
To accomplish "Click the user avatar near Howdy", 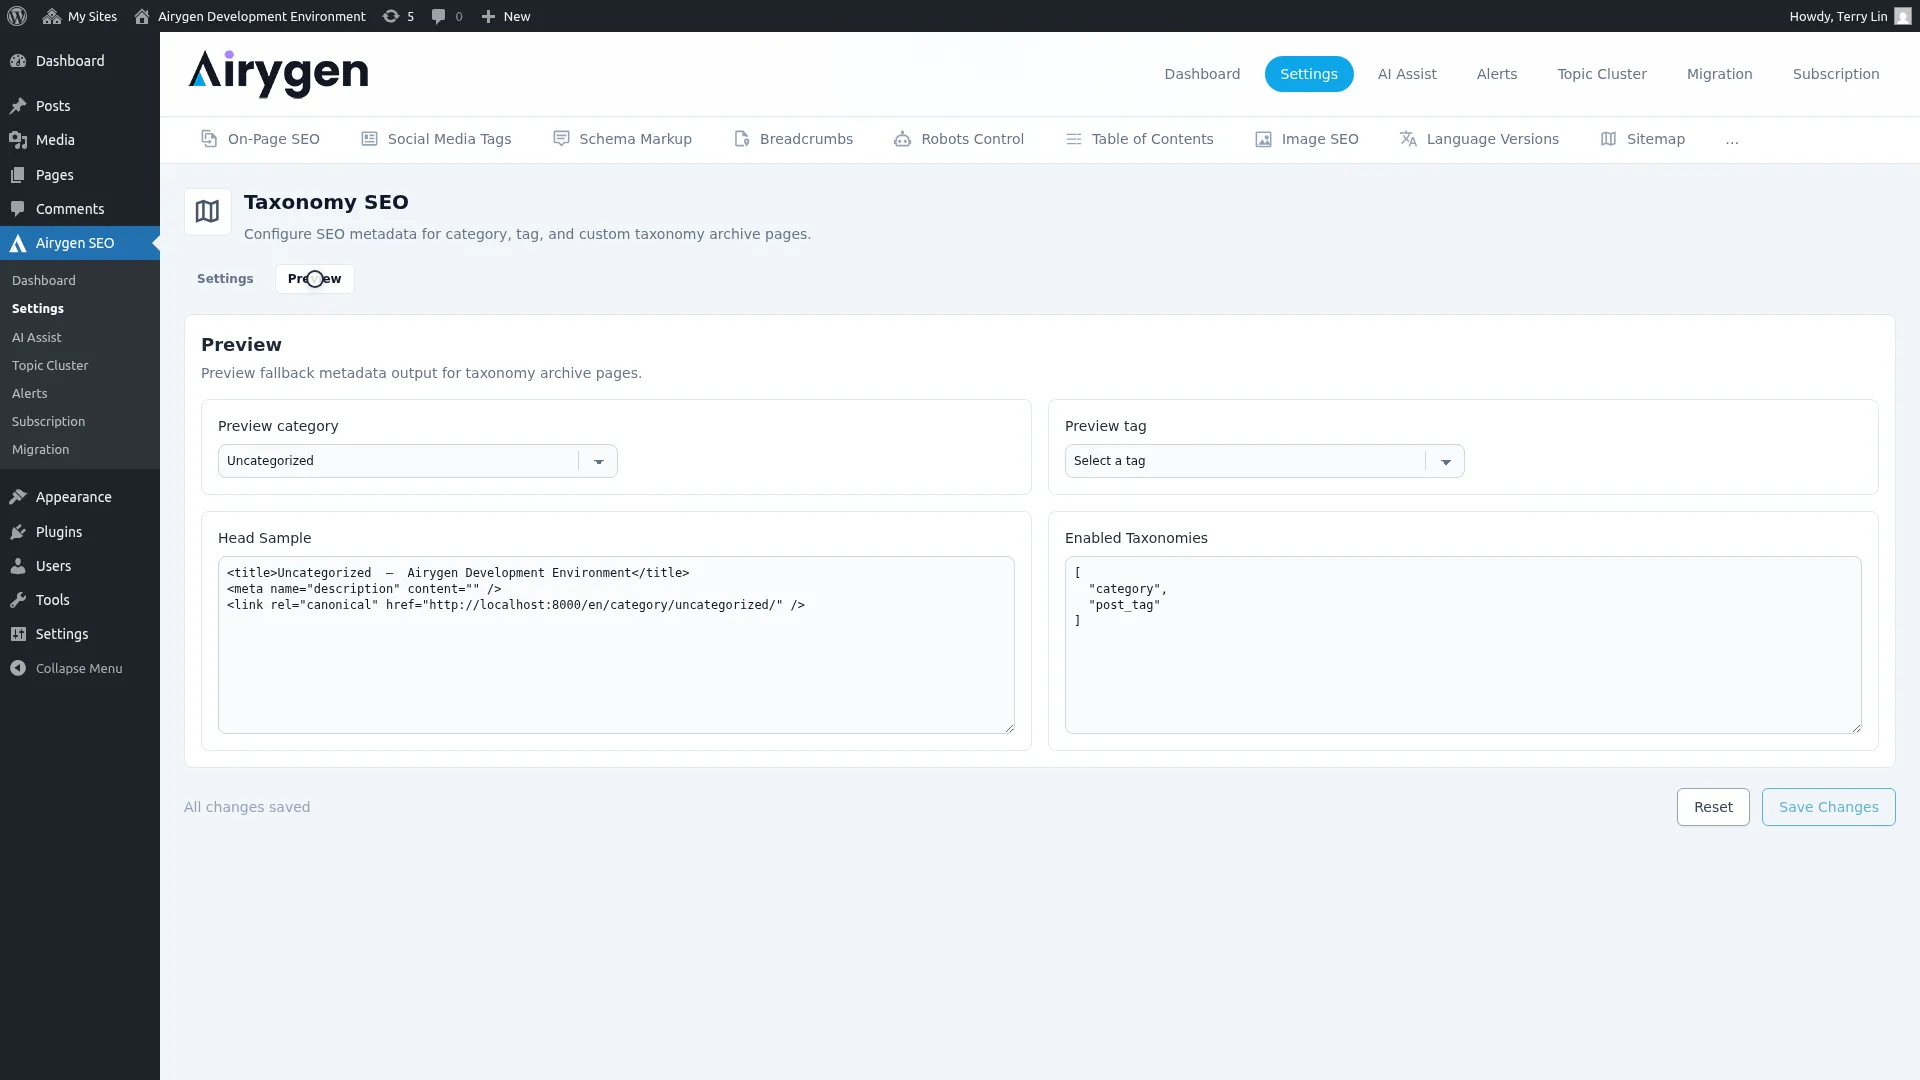I will pos(1903,16).
